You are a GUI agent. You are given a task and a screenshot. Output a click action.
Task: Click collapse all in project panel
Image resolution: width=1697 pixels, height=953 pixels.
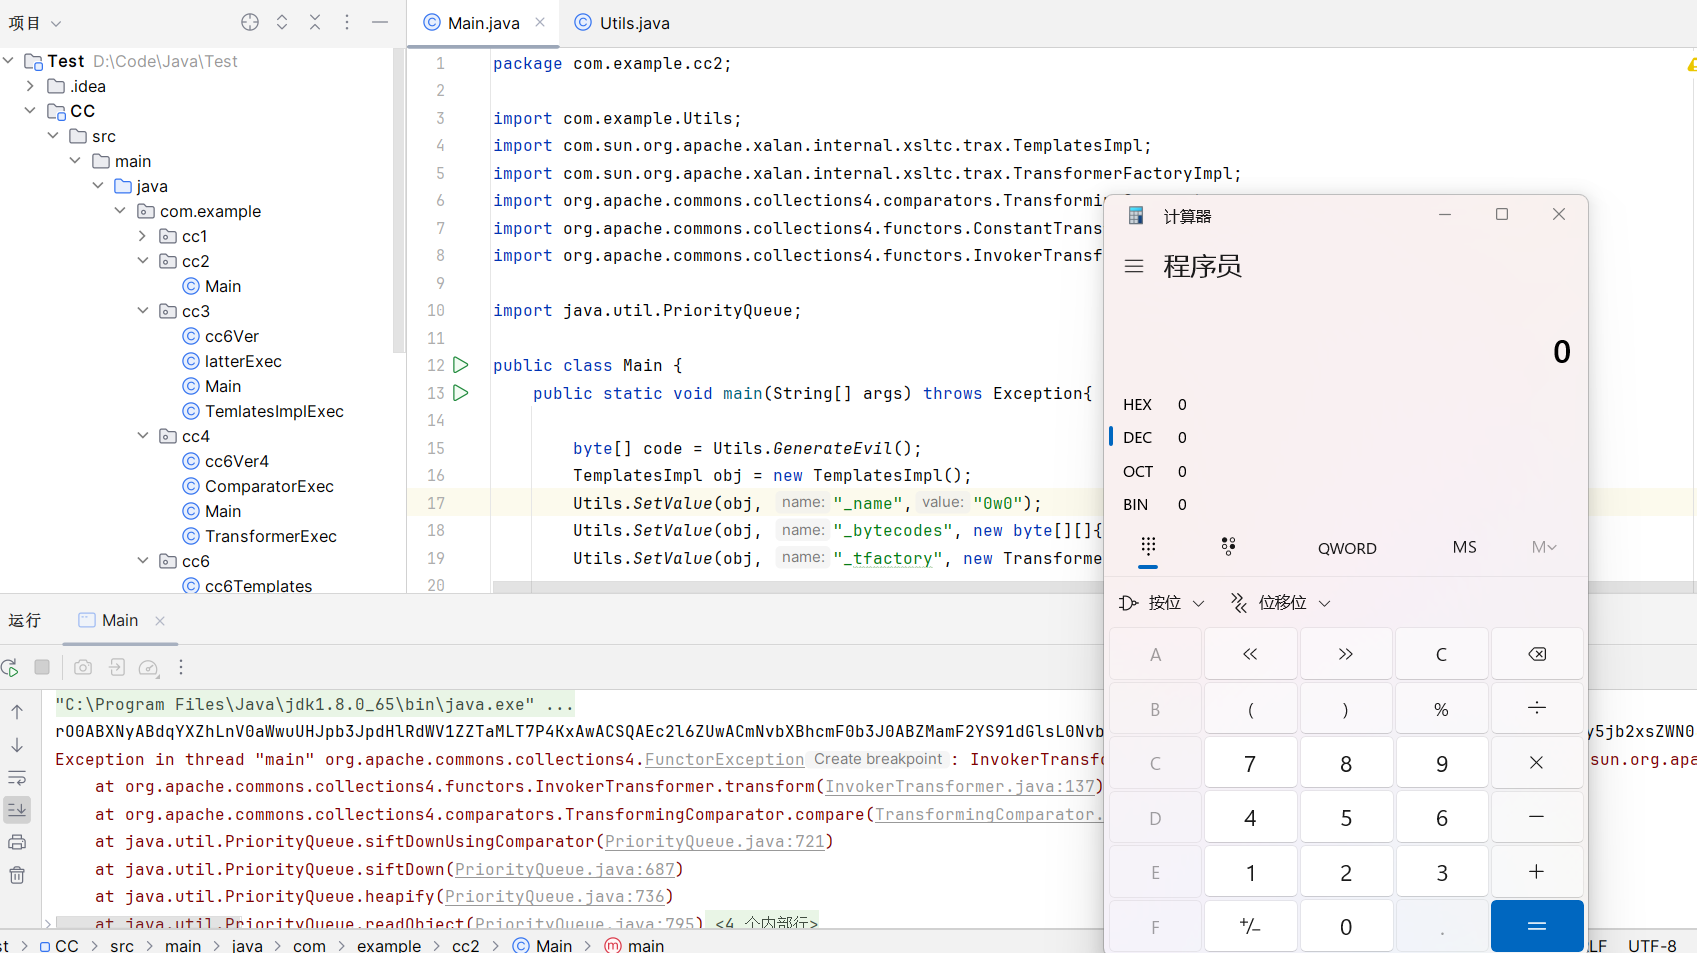[315, 22]
